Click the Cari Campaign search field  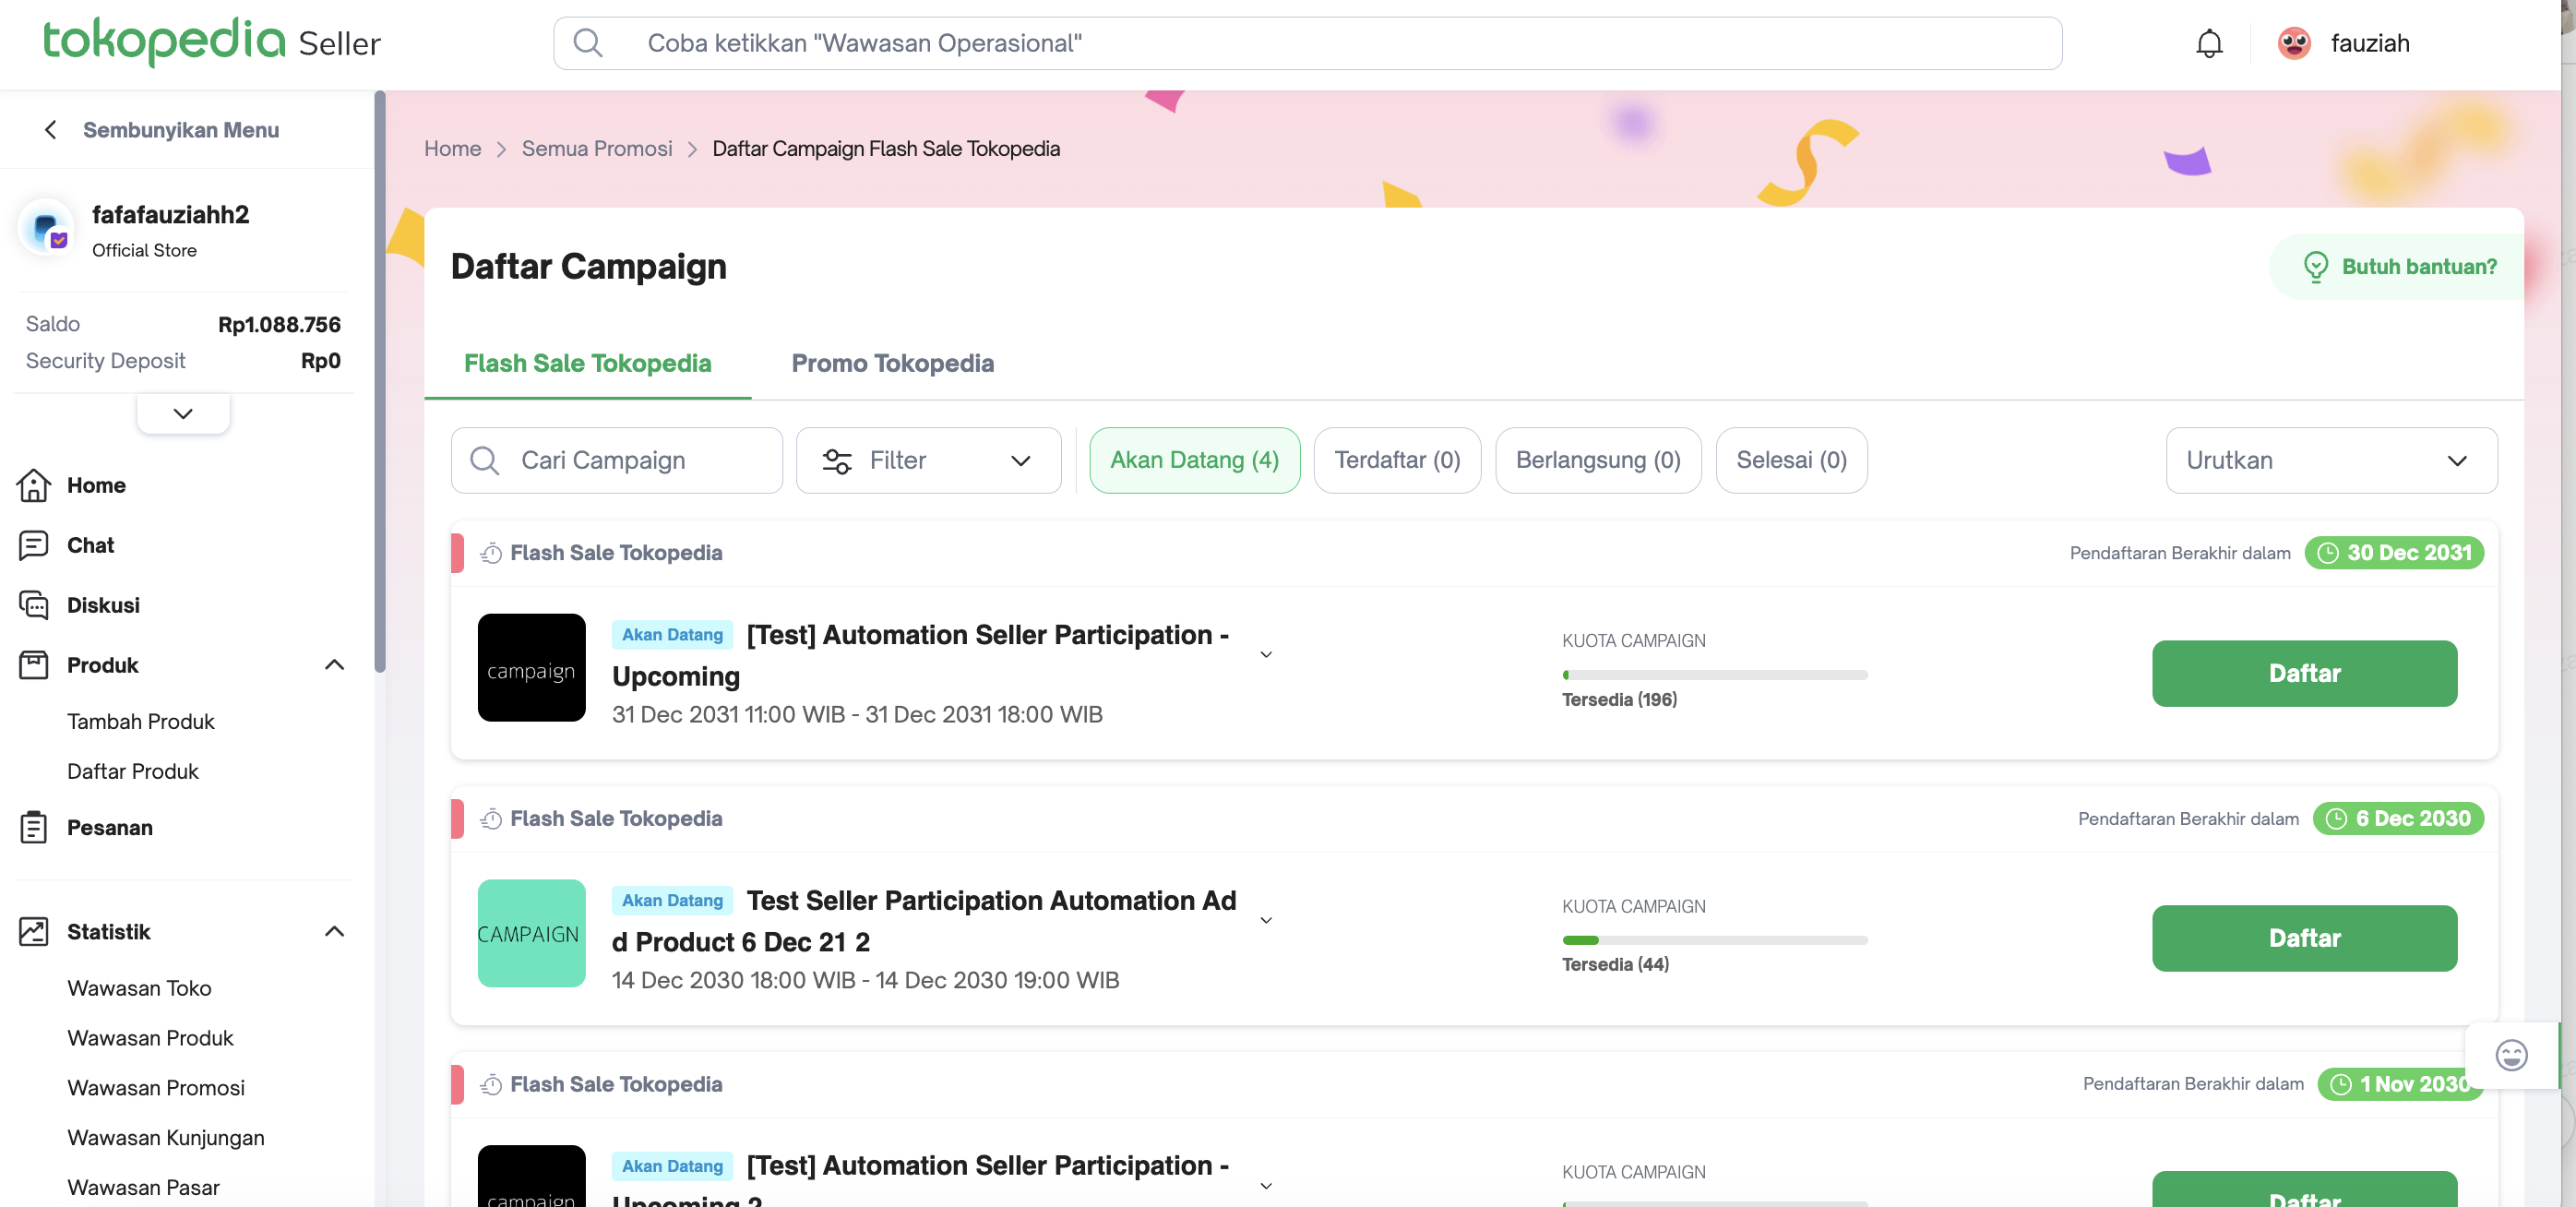[617, 460]
